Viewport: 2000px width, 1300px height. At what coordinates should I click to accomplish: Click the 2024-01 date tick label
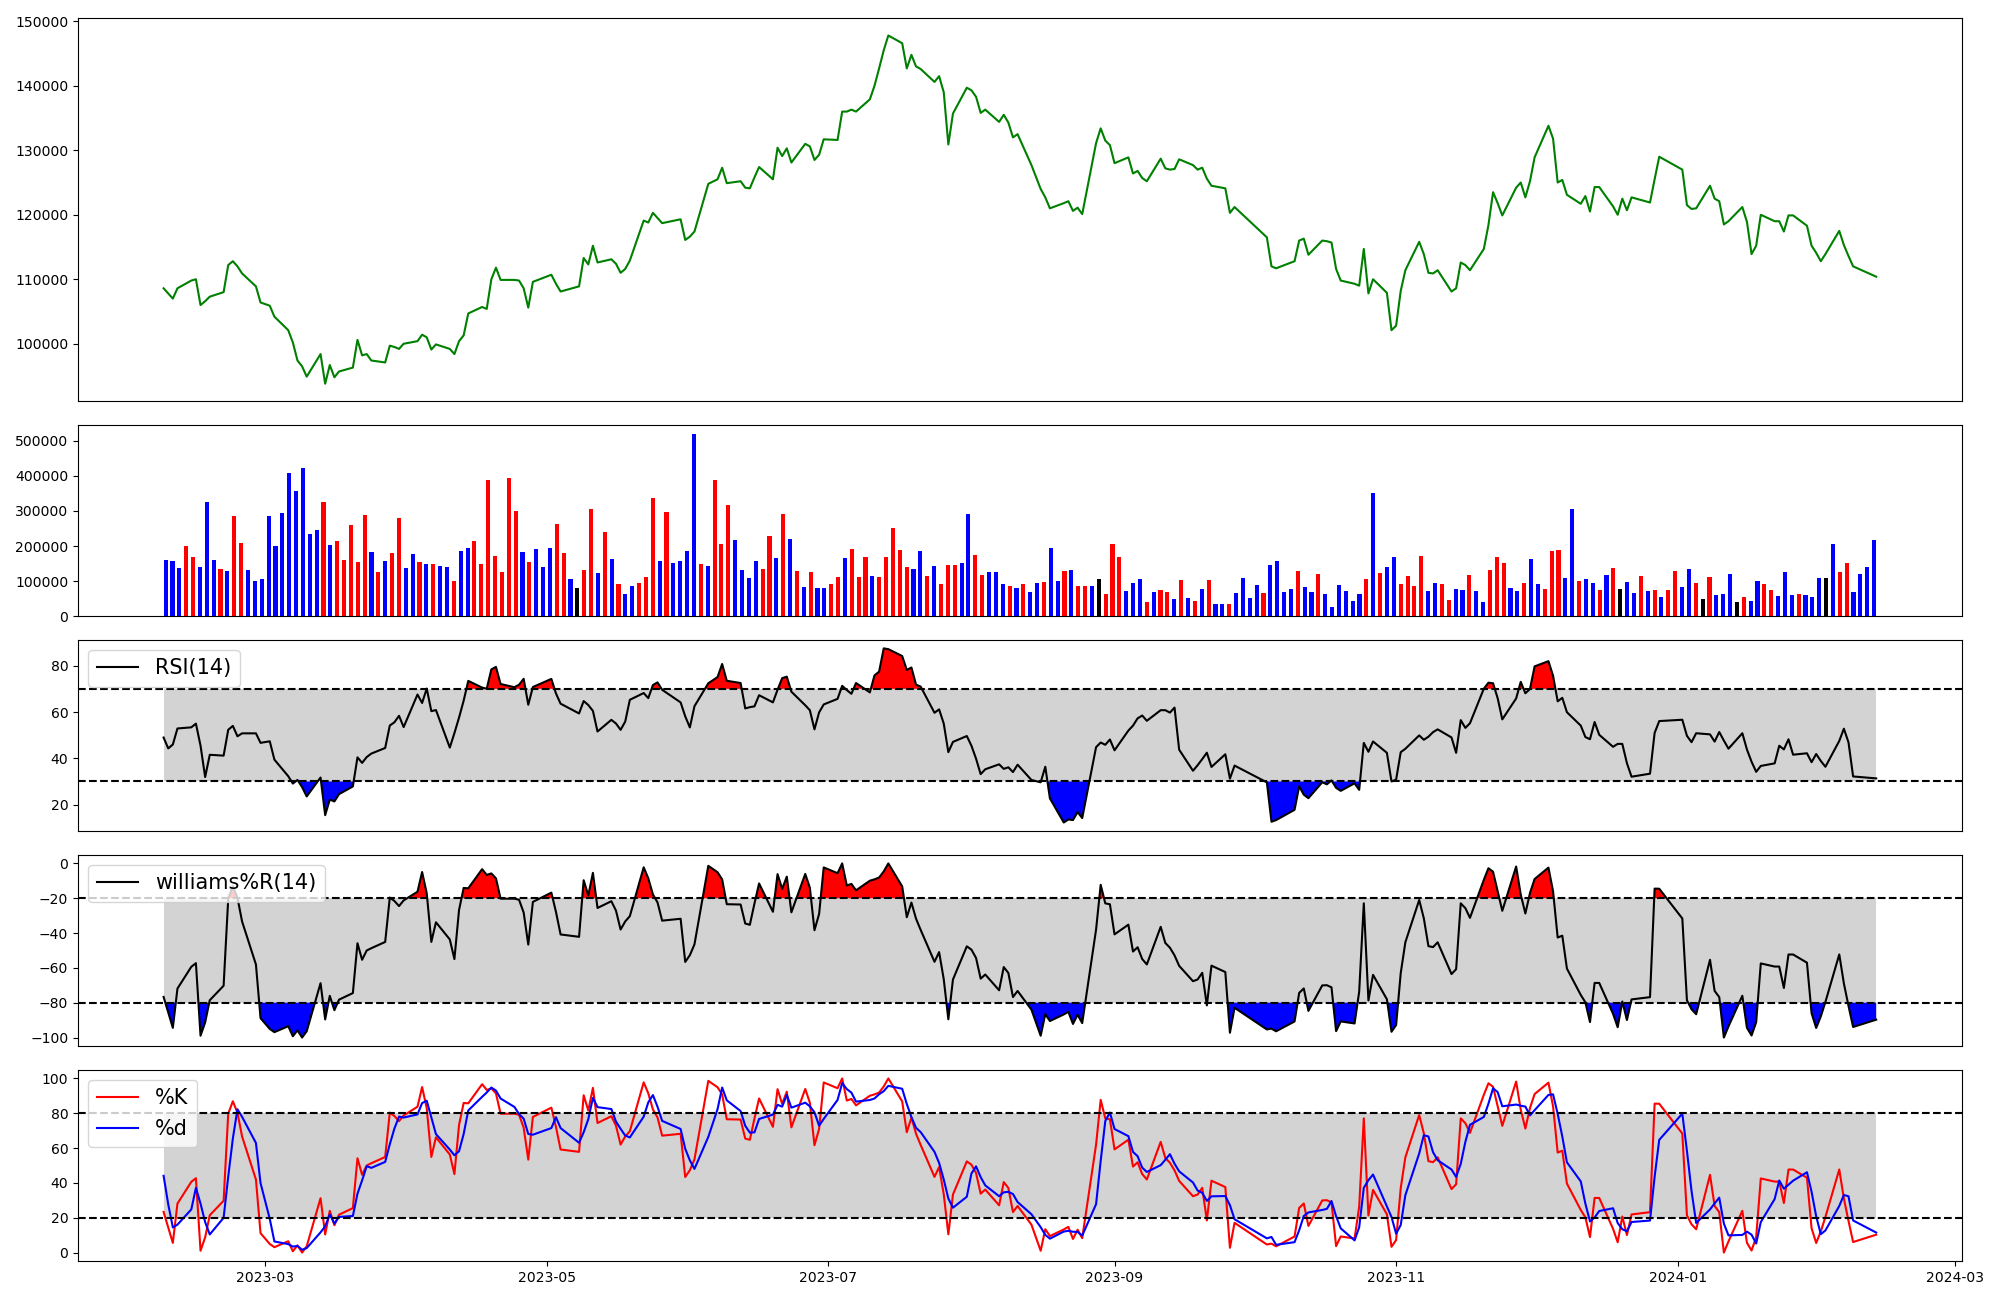point(1677,1277)
